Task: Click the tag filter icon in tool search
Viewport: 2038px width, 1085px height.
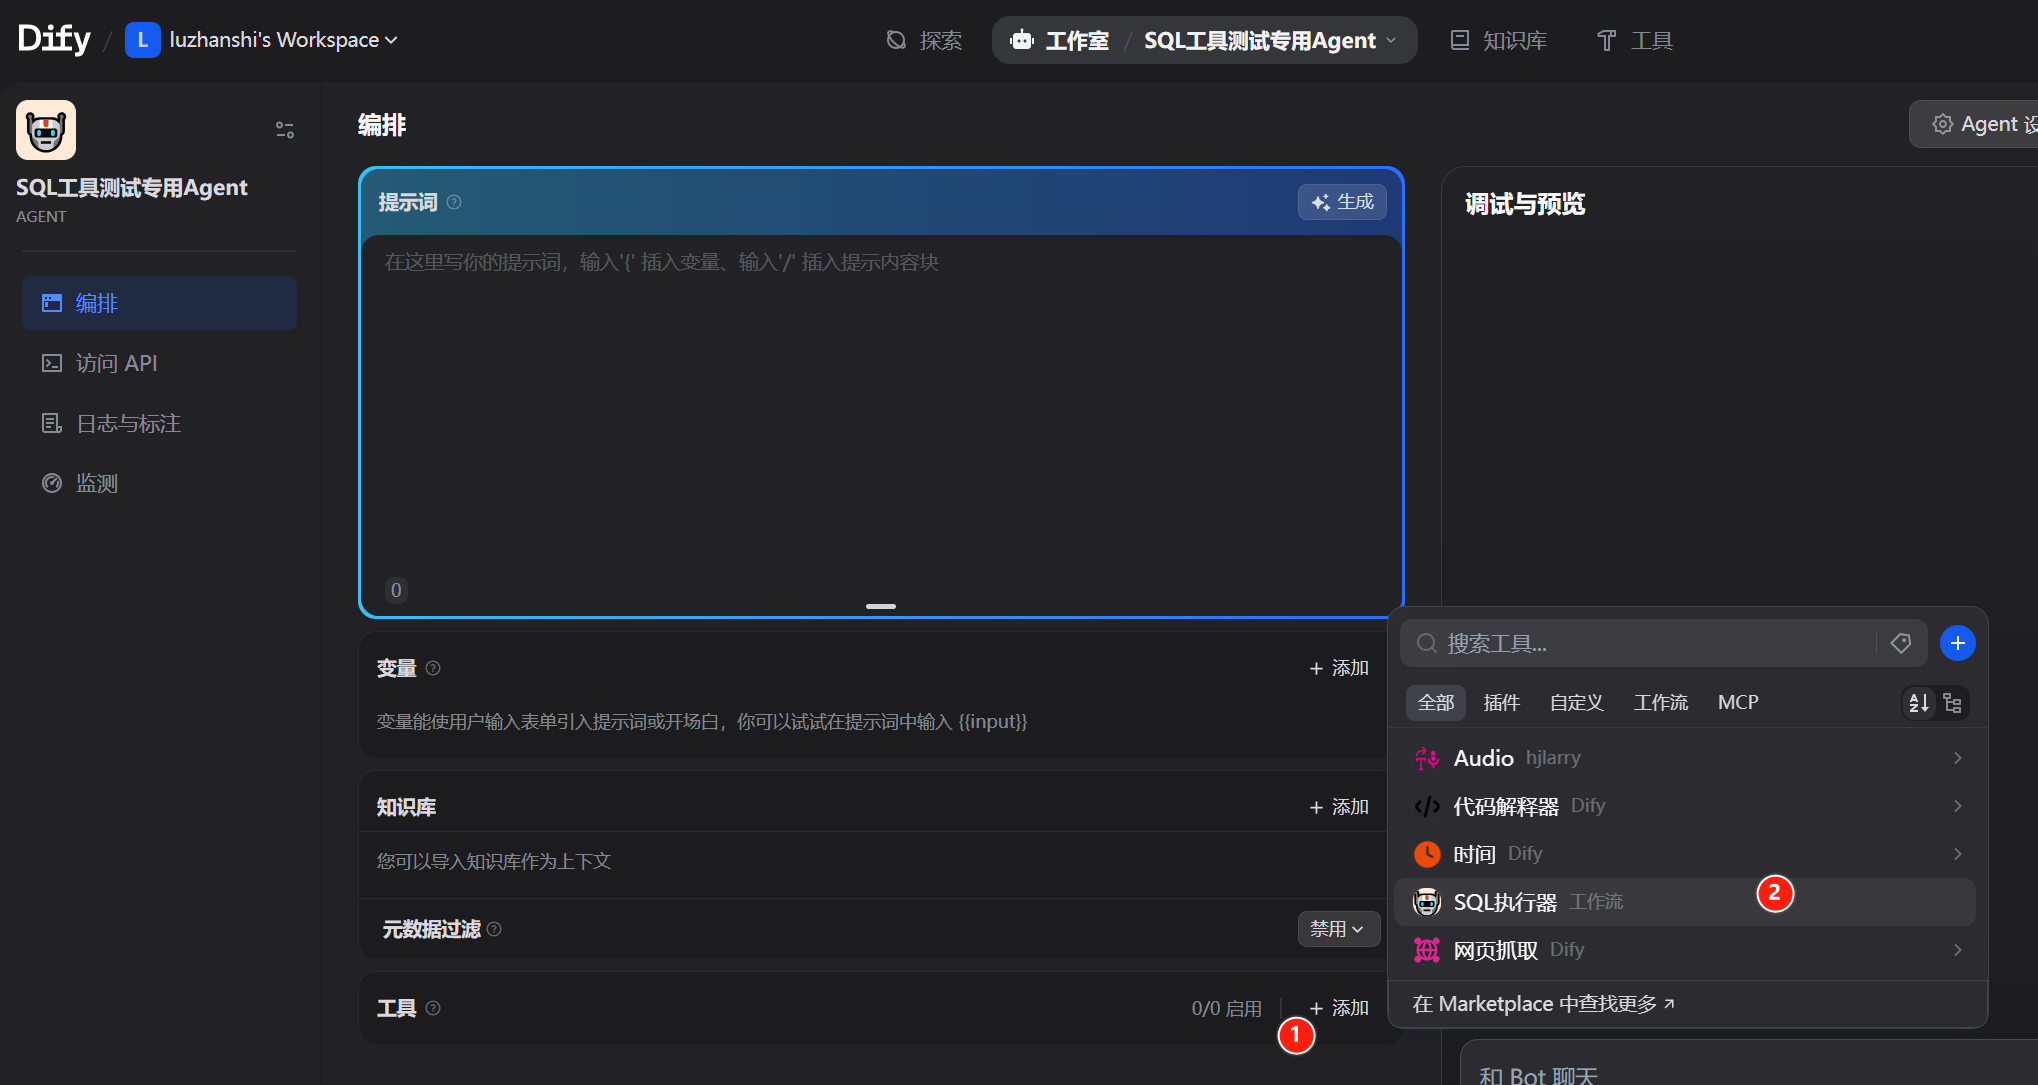Action: (1901, 643)
